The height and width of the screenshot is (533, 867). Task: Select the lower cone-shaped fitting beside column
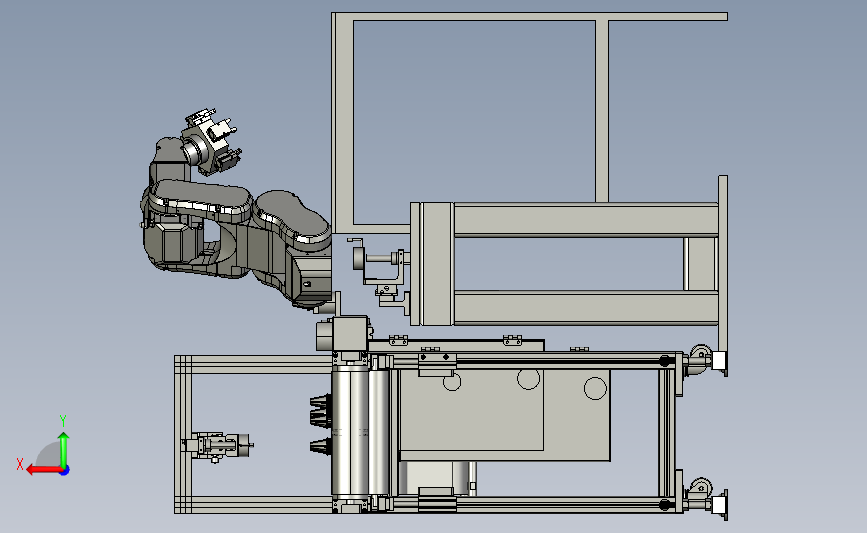[x=320, y=446]
